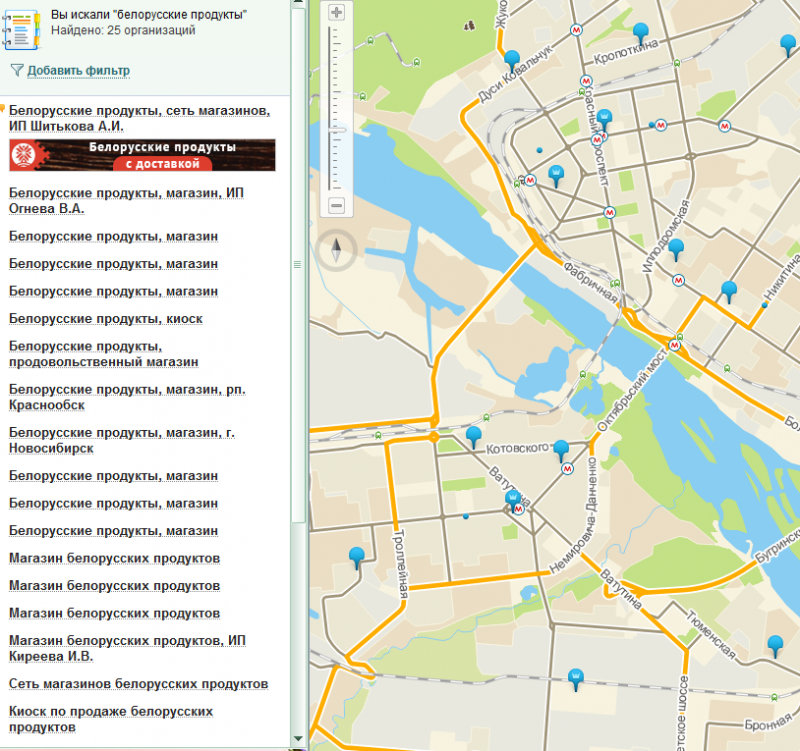
Task: Click the map zoom level slider track
Action: (336, 110)
